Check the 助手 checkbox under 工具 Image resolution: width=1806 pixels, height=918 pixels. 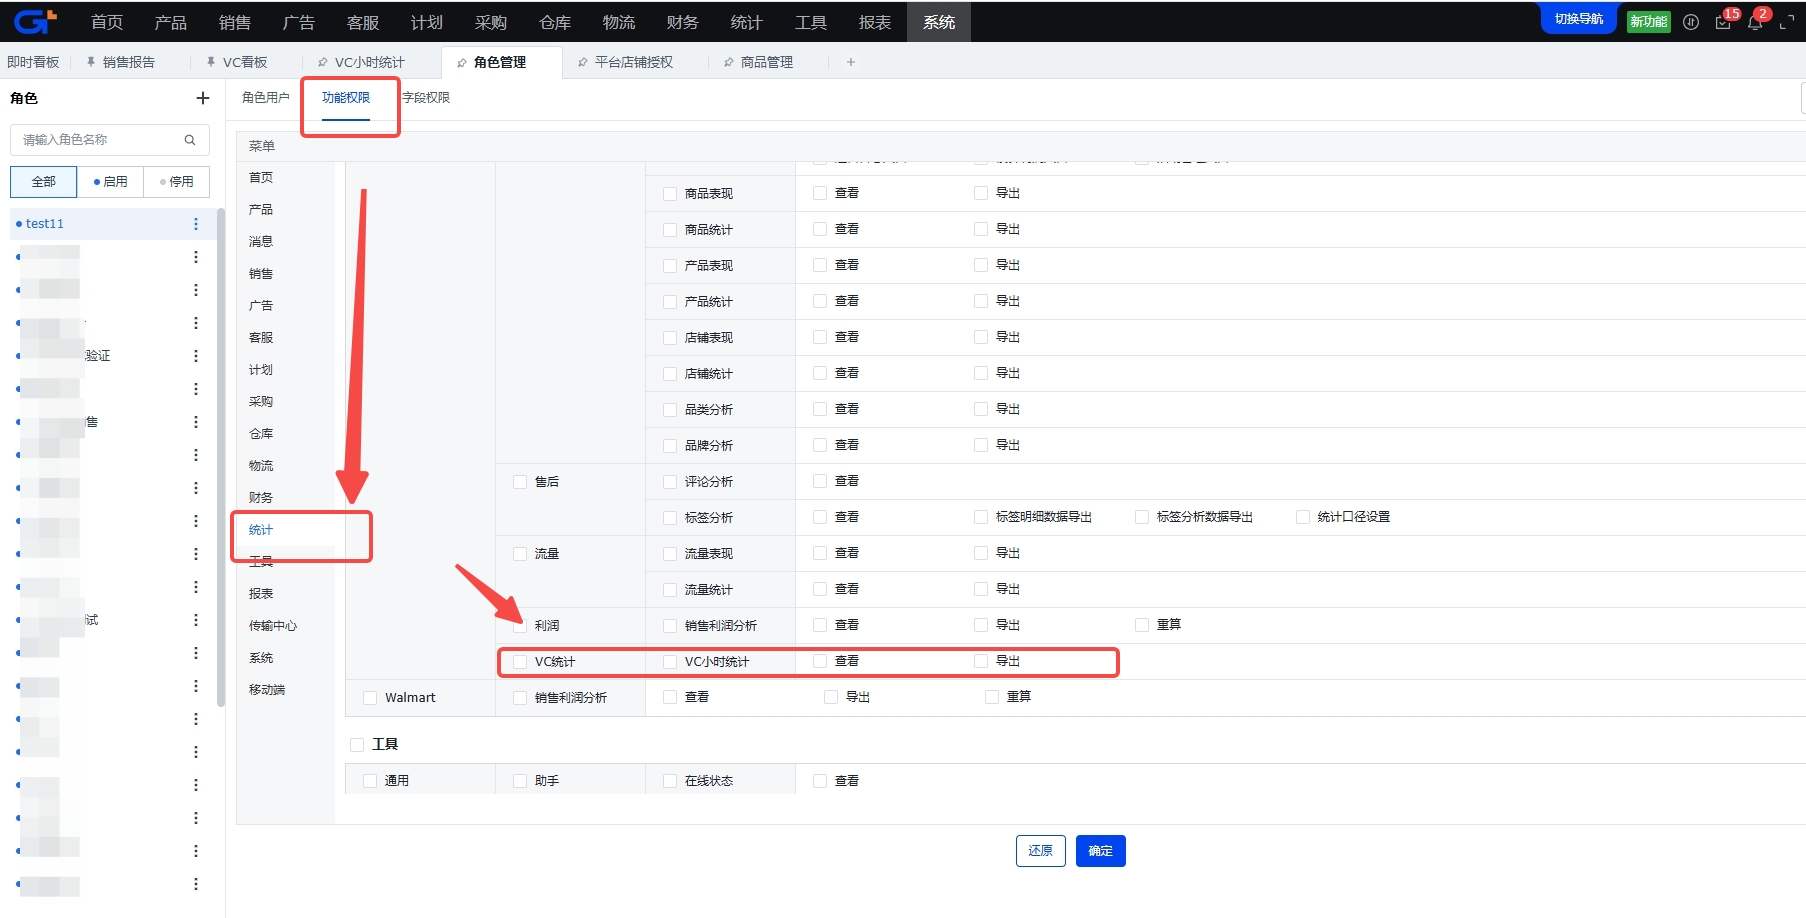pos(520,781)
